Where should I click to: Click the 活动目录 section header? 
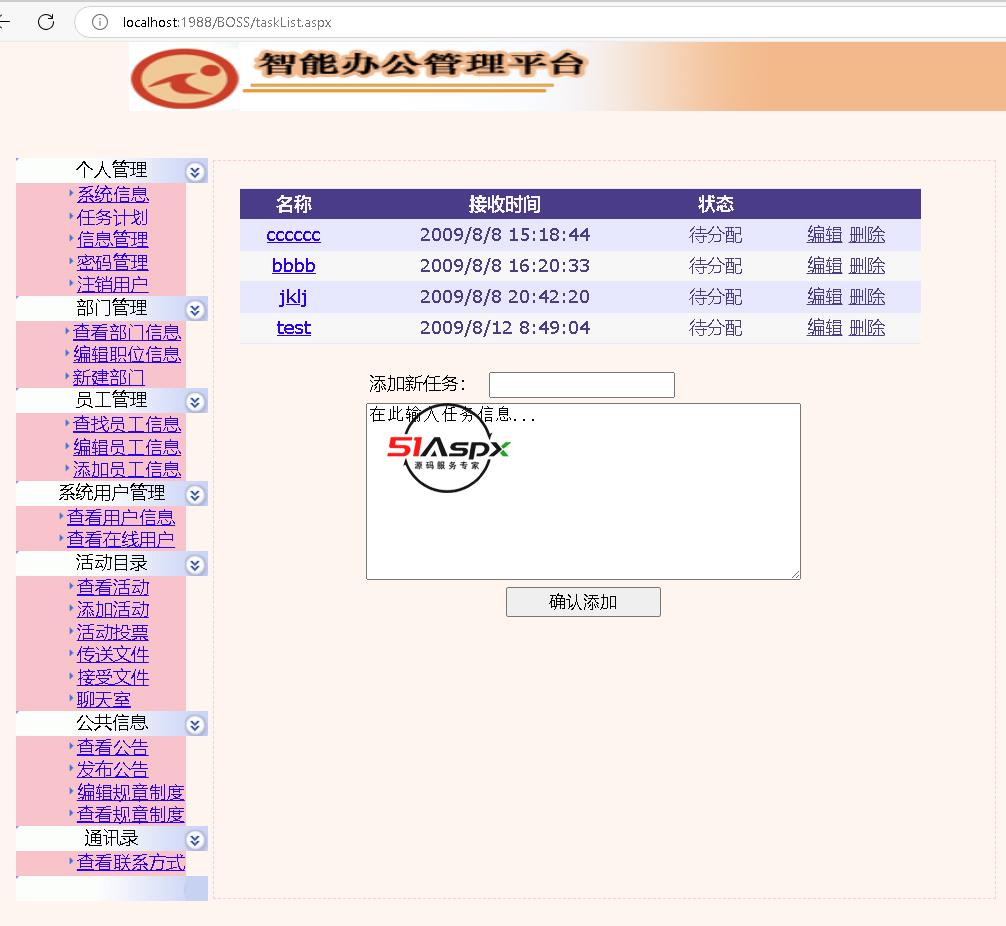(112, 563)
